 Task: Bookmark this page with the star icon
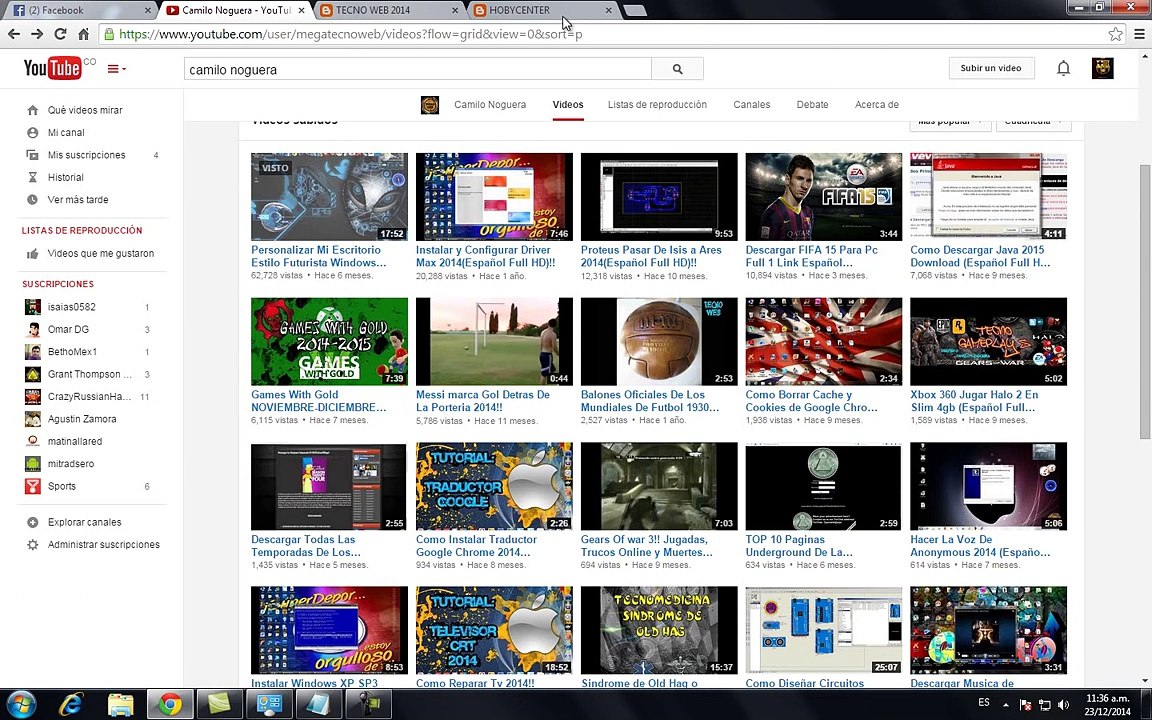click(1115, 34)
